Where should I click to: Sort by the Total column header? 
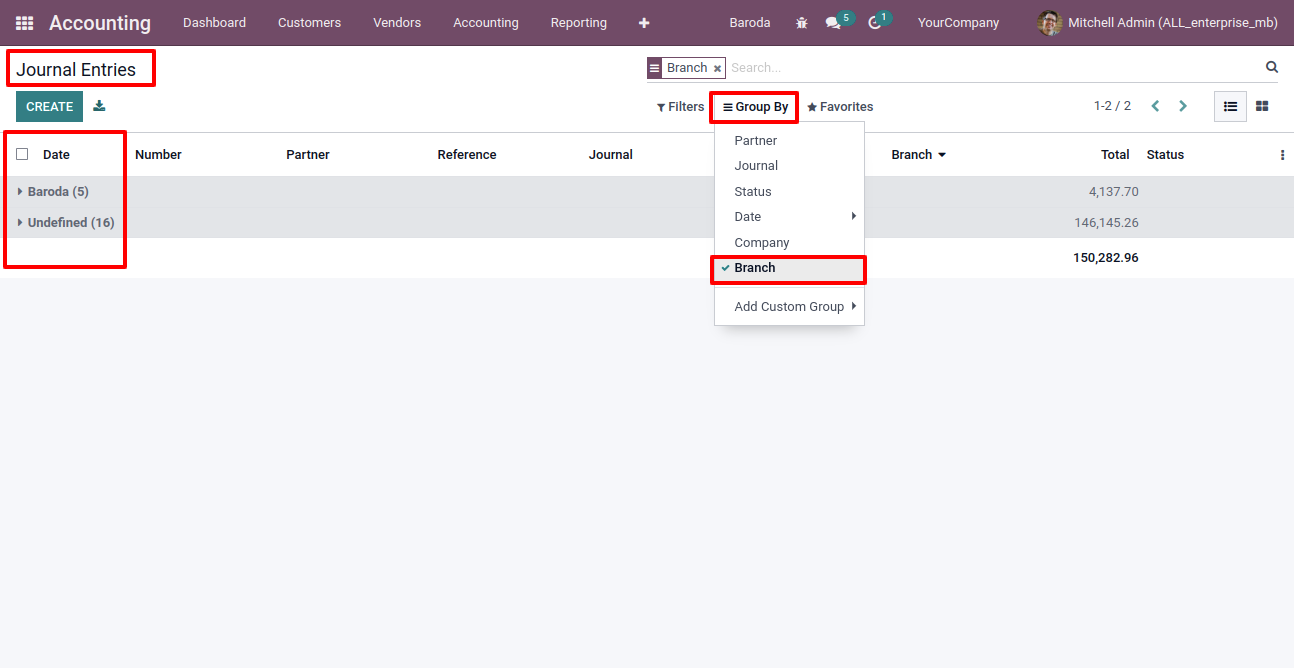[x=1115, y=155]
